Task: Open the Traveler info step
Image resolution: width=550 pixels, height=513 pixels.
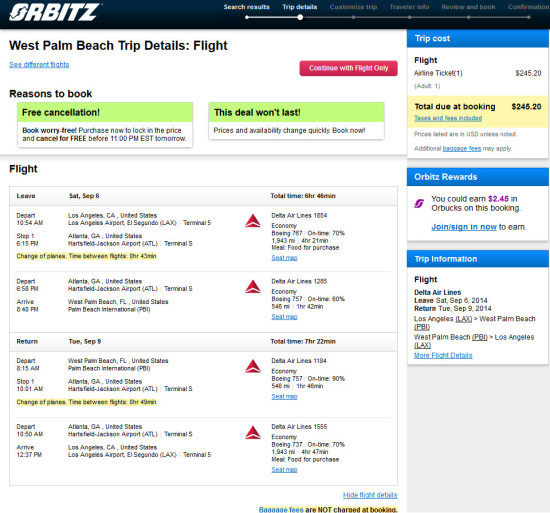Action: tap(409, 7)
